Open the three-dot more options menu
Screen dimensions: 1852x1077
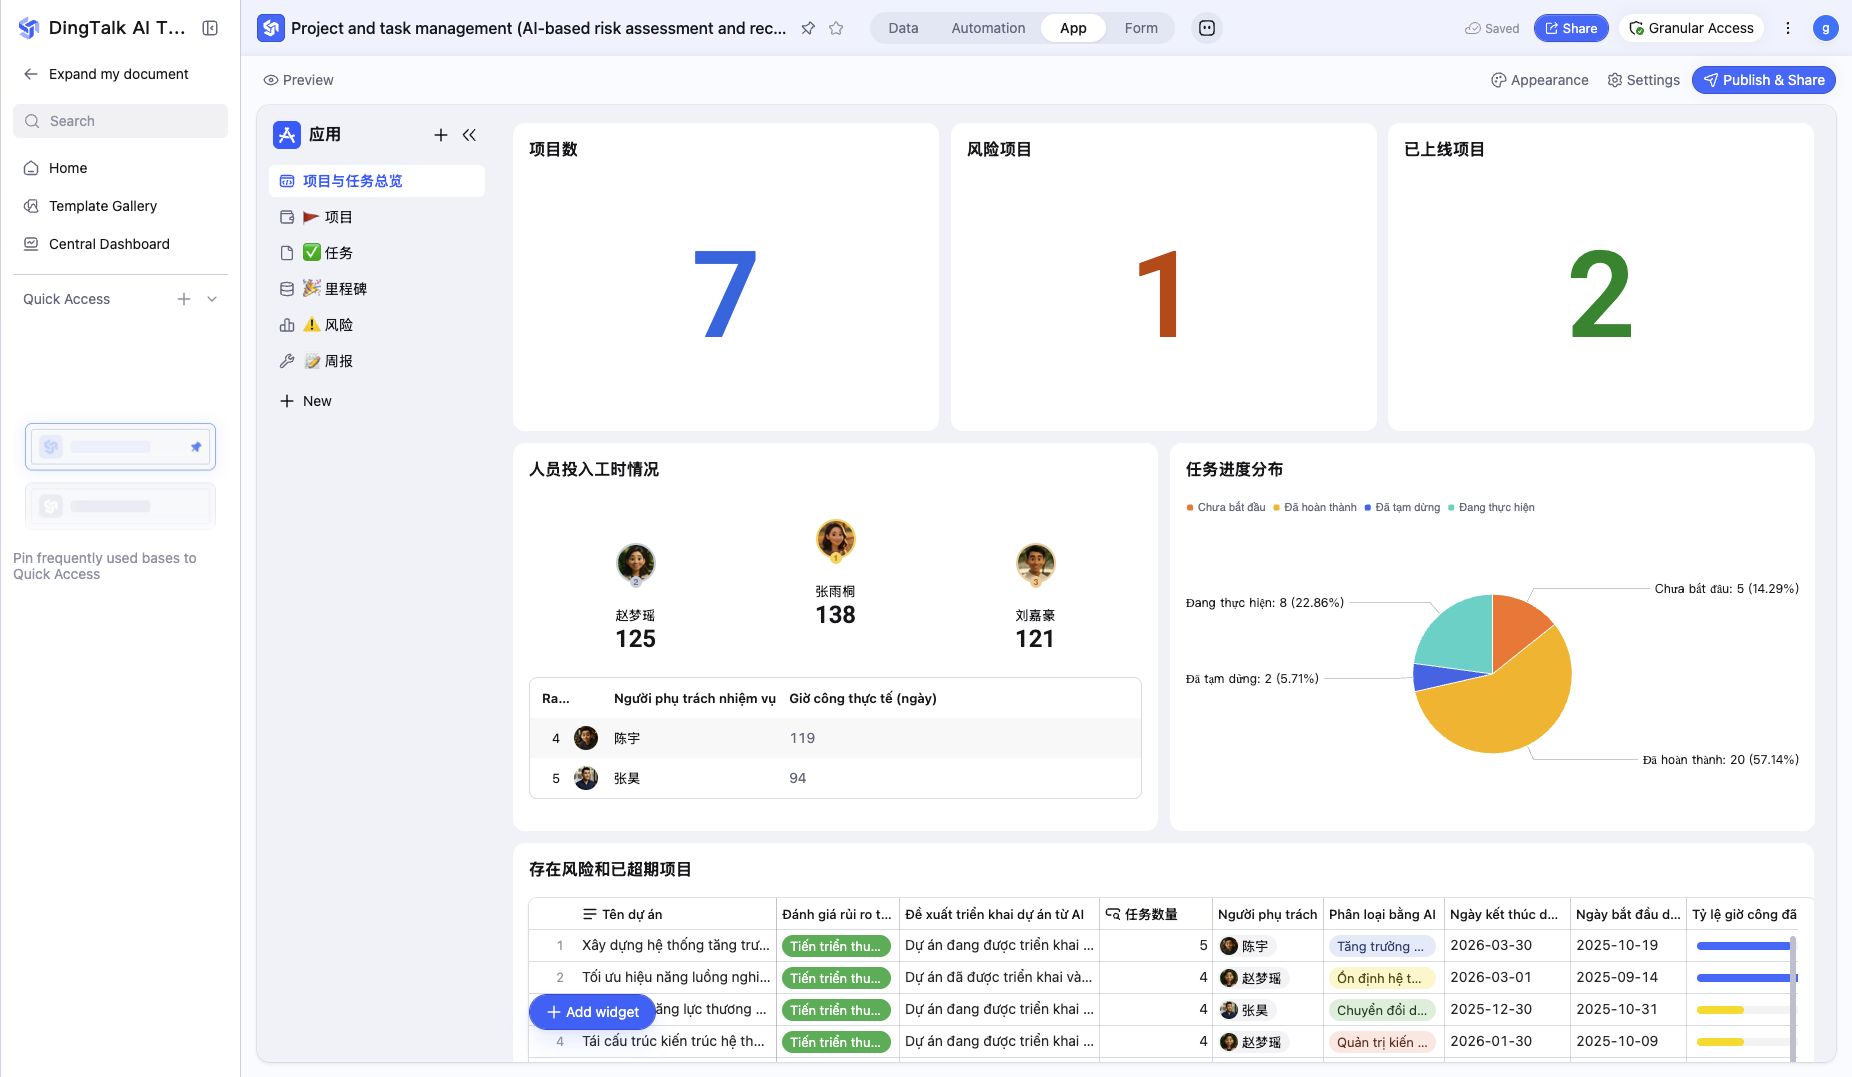pyautogui.click(x=1788, y=28)
